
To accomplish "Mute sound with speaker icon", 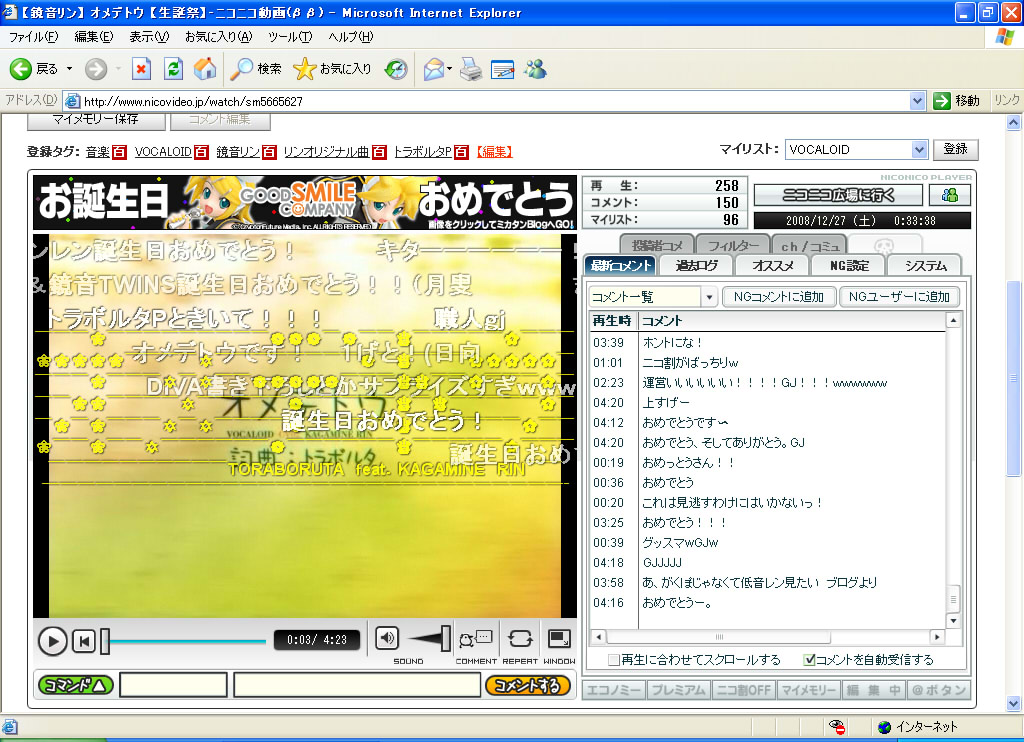I will click(x=387, y=638).
